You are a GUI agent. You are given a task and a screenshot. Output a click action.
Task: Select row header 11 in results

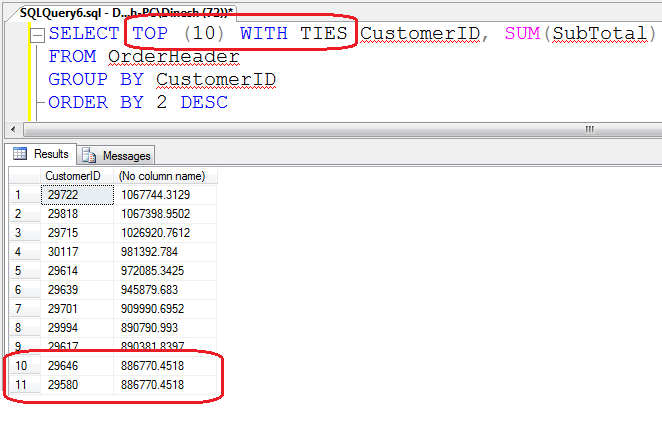pos(25,385)
